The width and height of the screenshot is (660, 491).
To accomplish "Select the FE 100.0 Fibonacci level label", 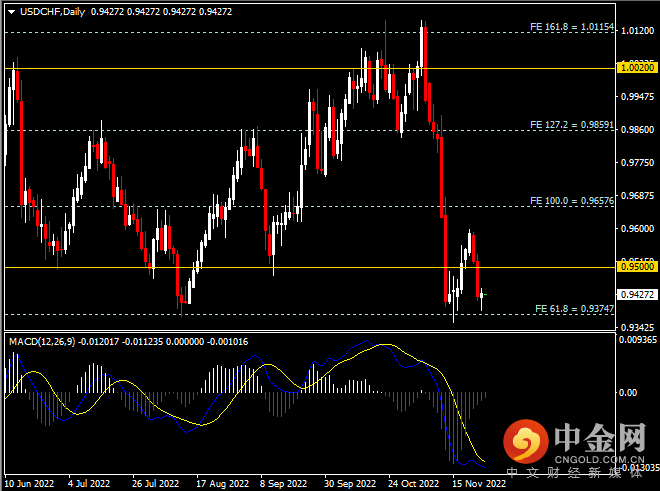I will [571, 201].
